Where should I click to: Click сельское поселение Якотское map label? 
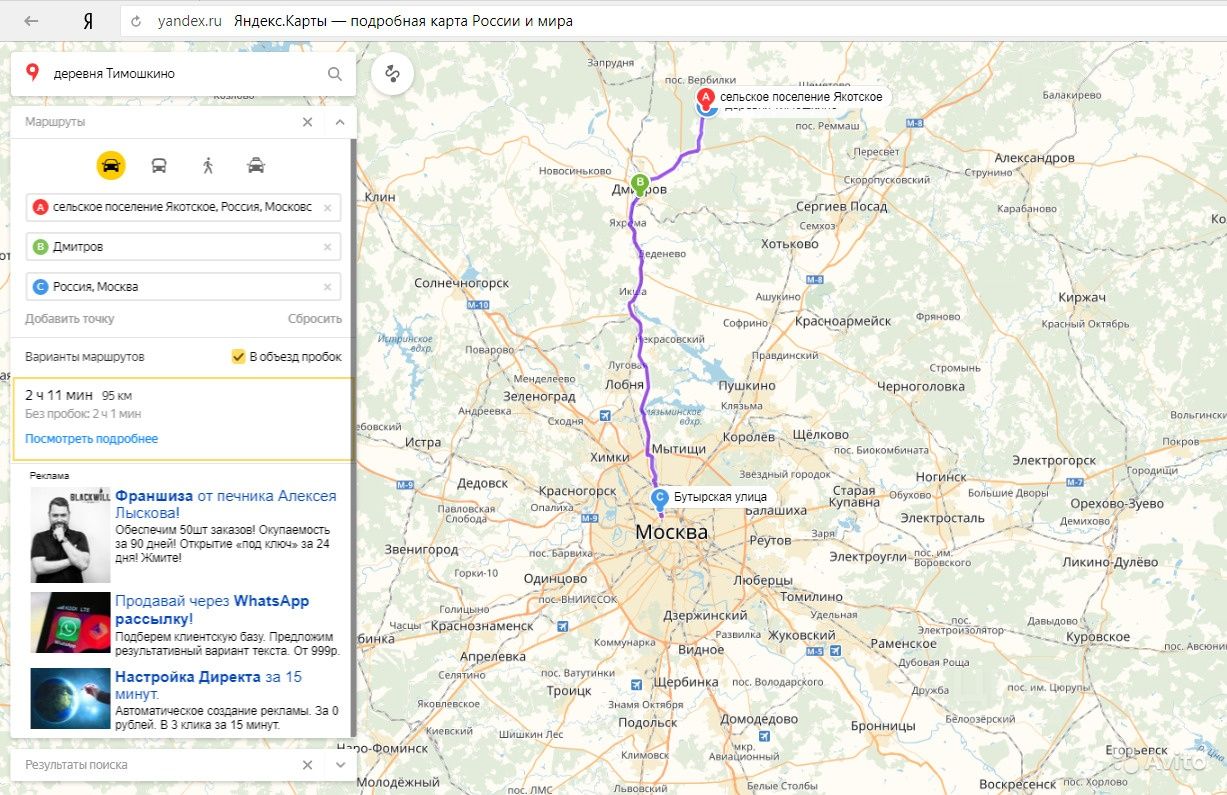coord(801,97)
